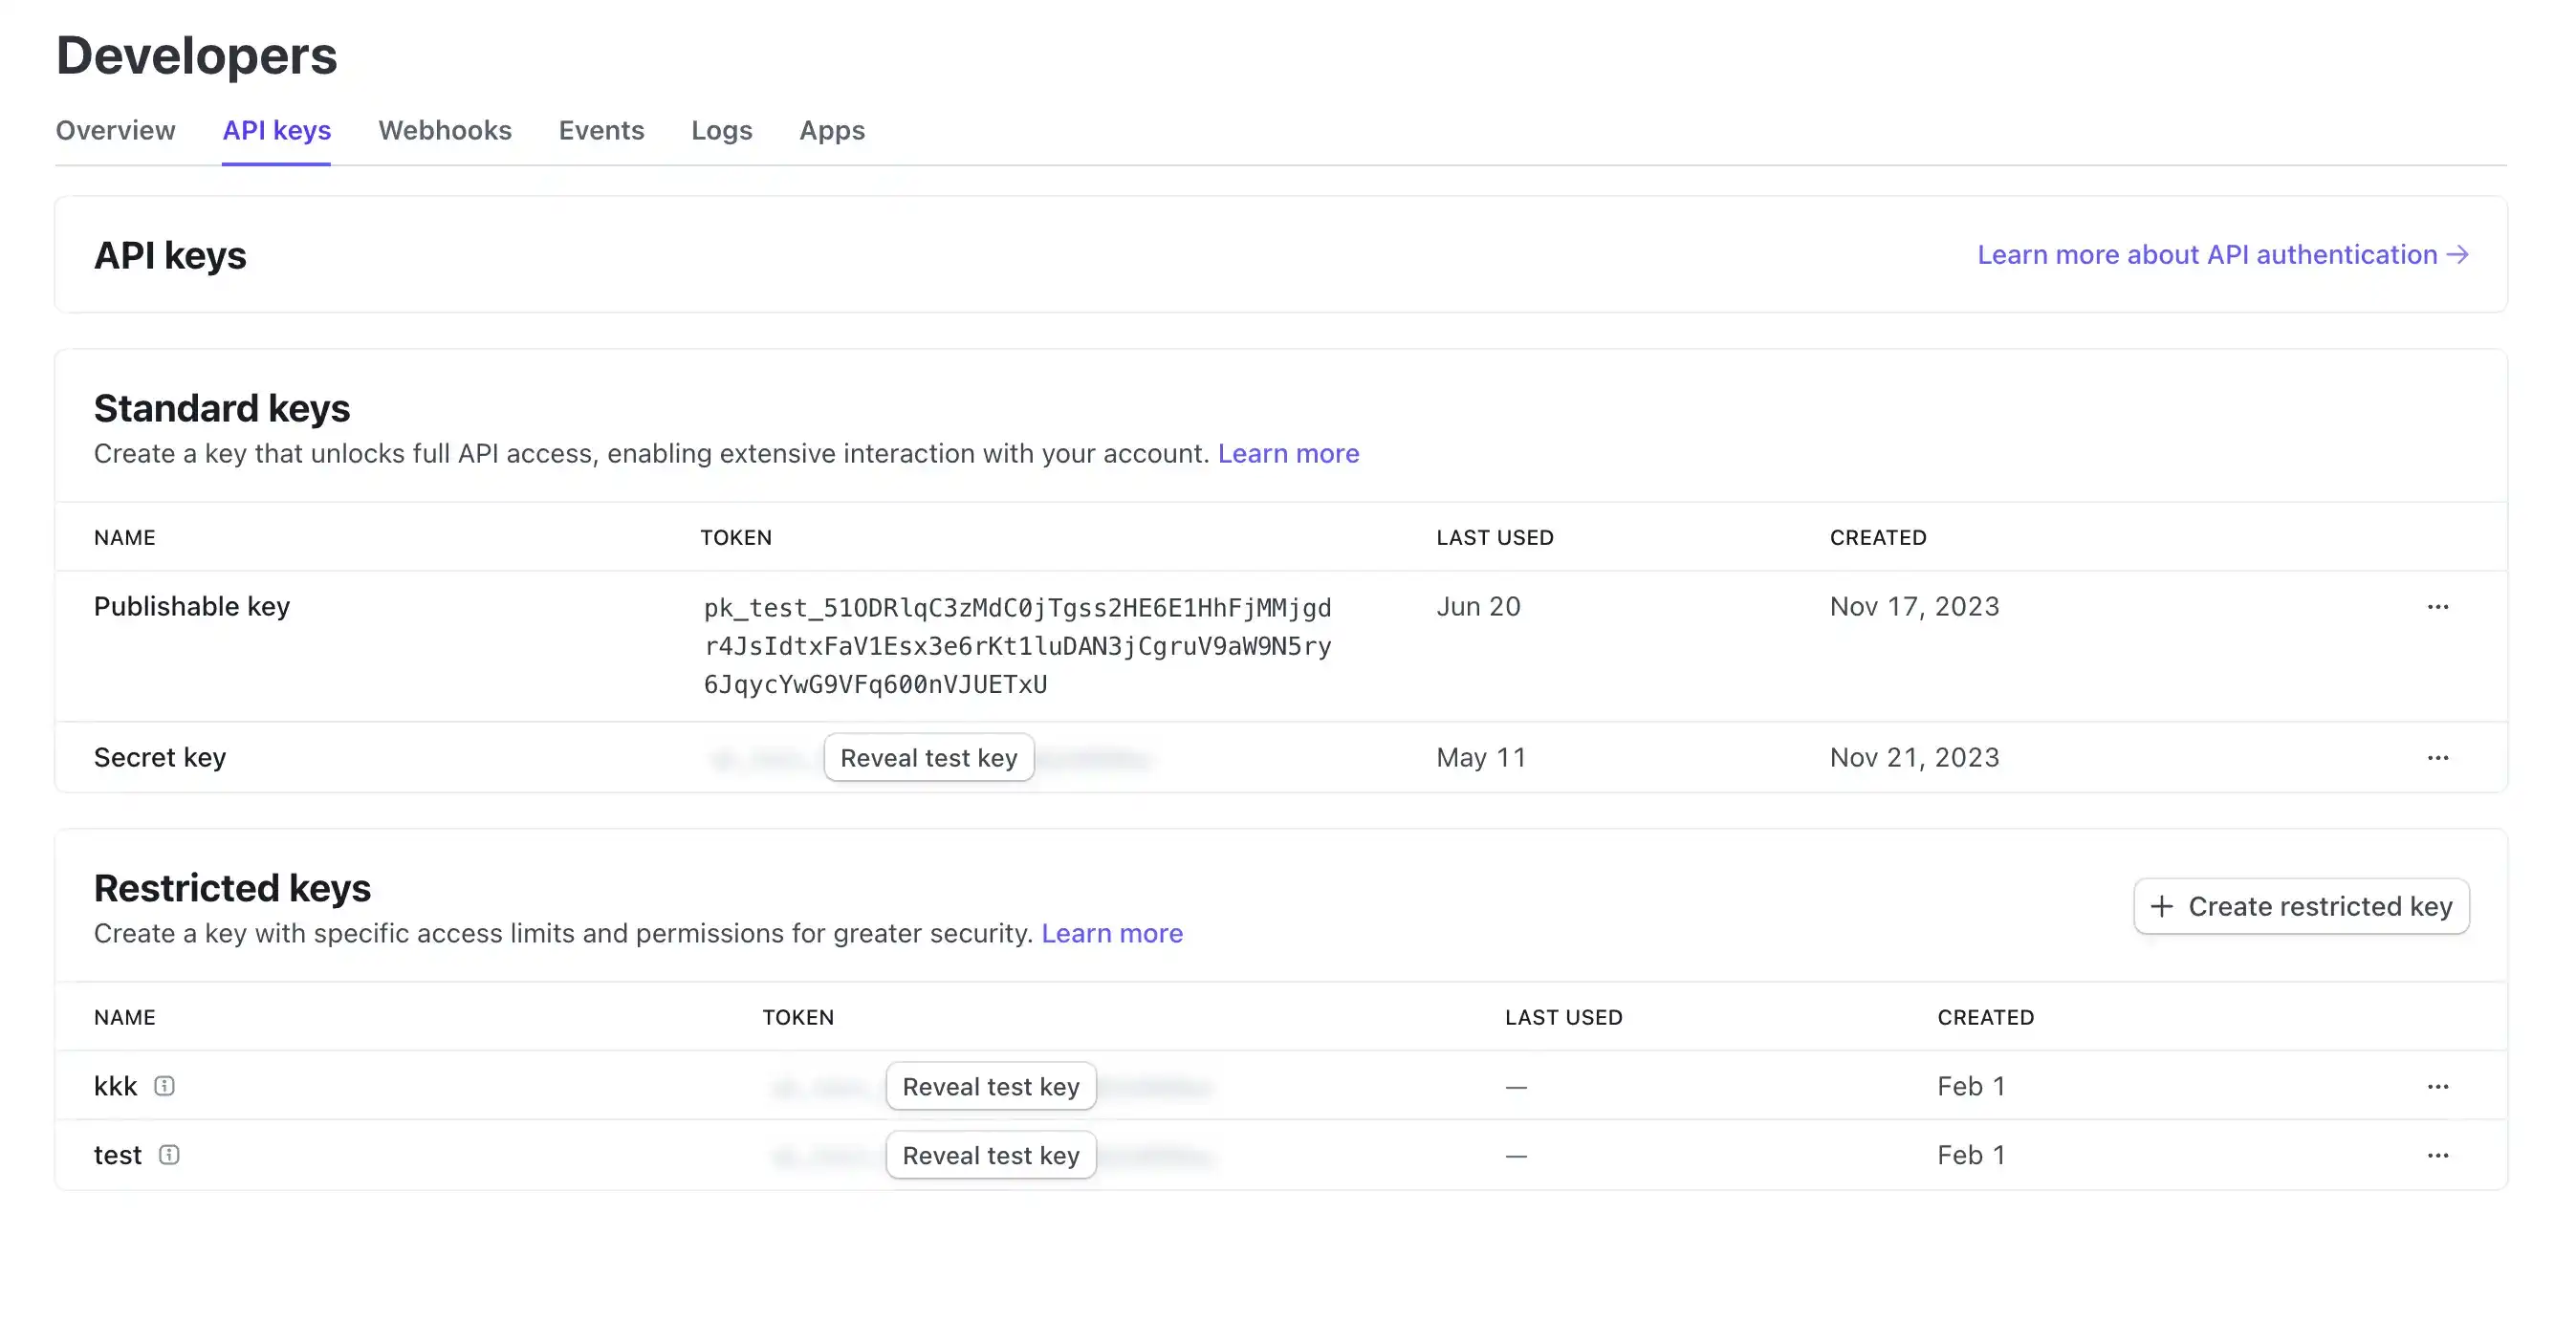The image size is (2576, 1321).
Task: Click info icon beside test key name
Action: click(169, 1155)
